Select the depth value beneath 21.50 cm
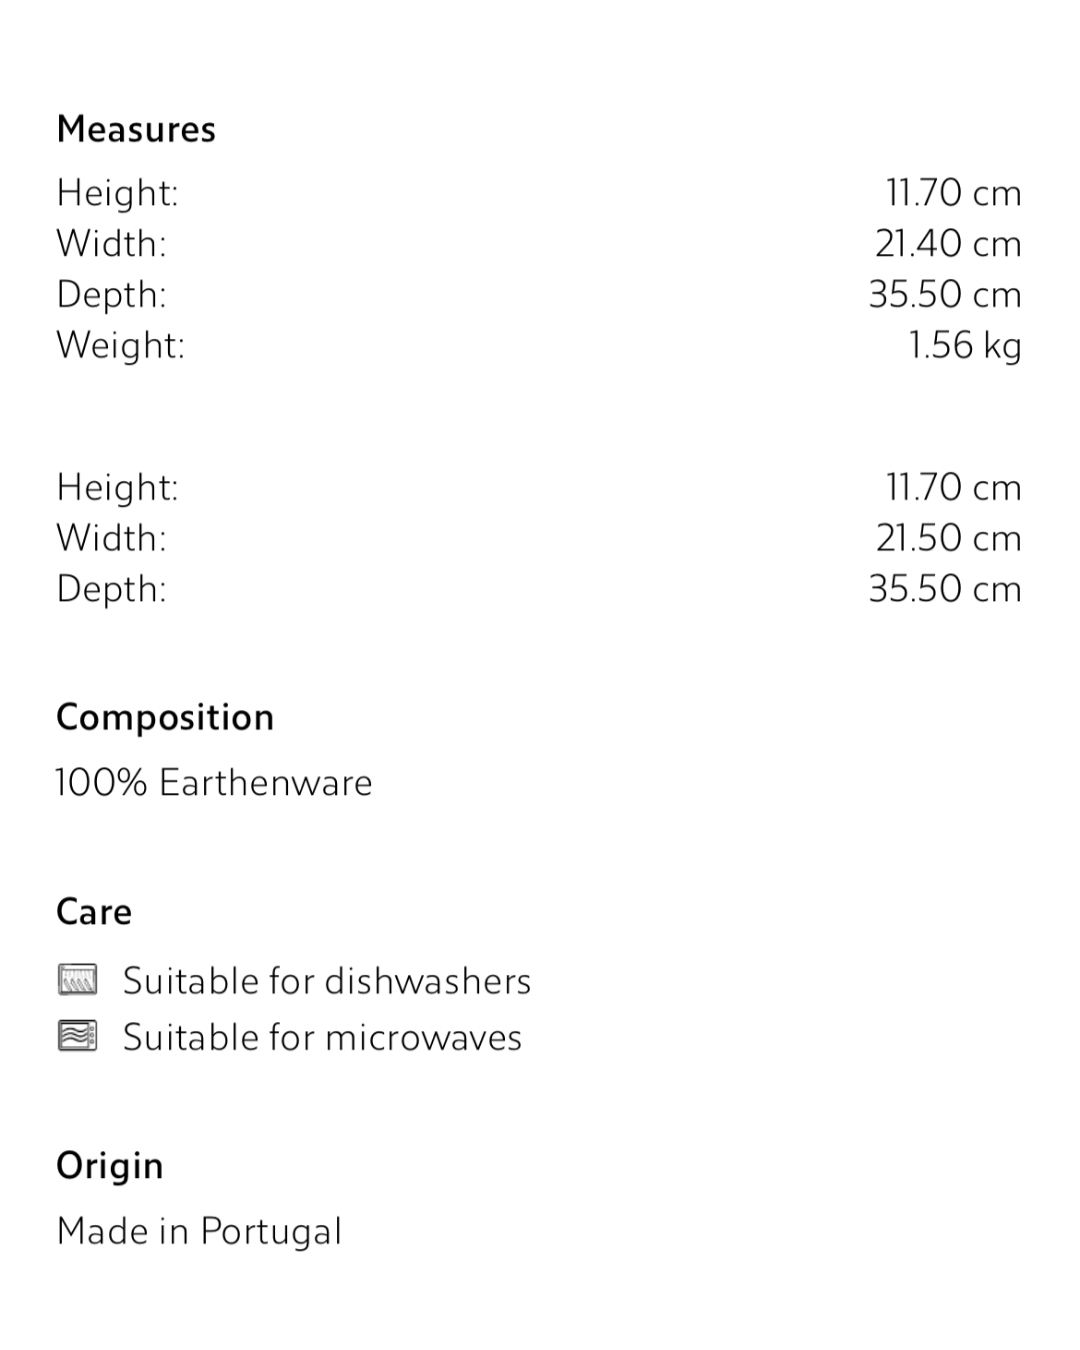The image size is (1080, 1350). click(945, 589)
